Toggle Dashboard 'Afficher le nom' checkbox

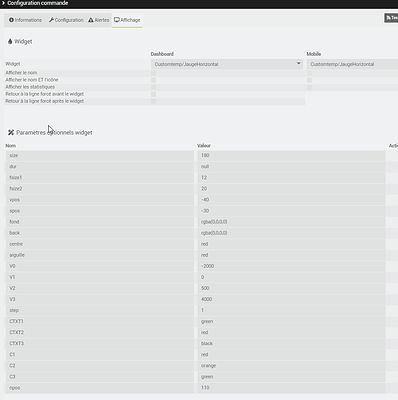(x=153, y=73)
